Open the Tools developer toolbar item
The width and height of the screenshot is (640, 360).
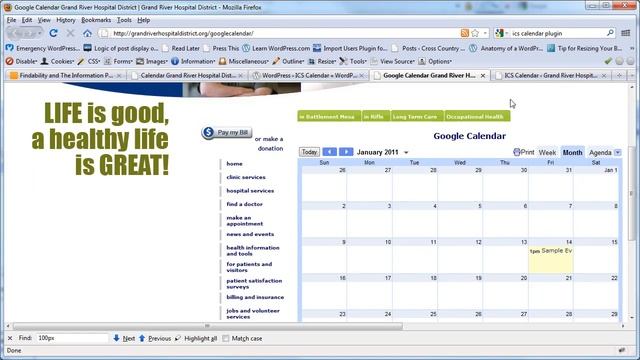[353, 61]
